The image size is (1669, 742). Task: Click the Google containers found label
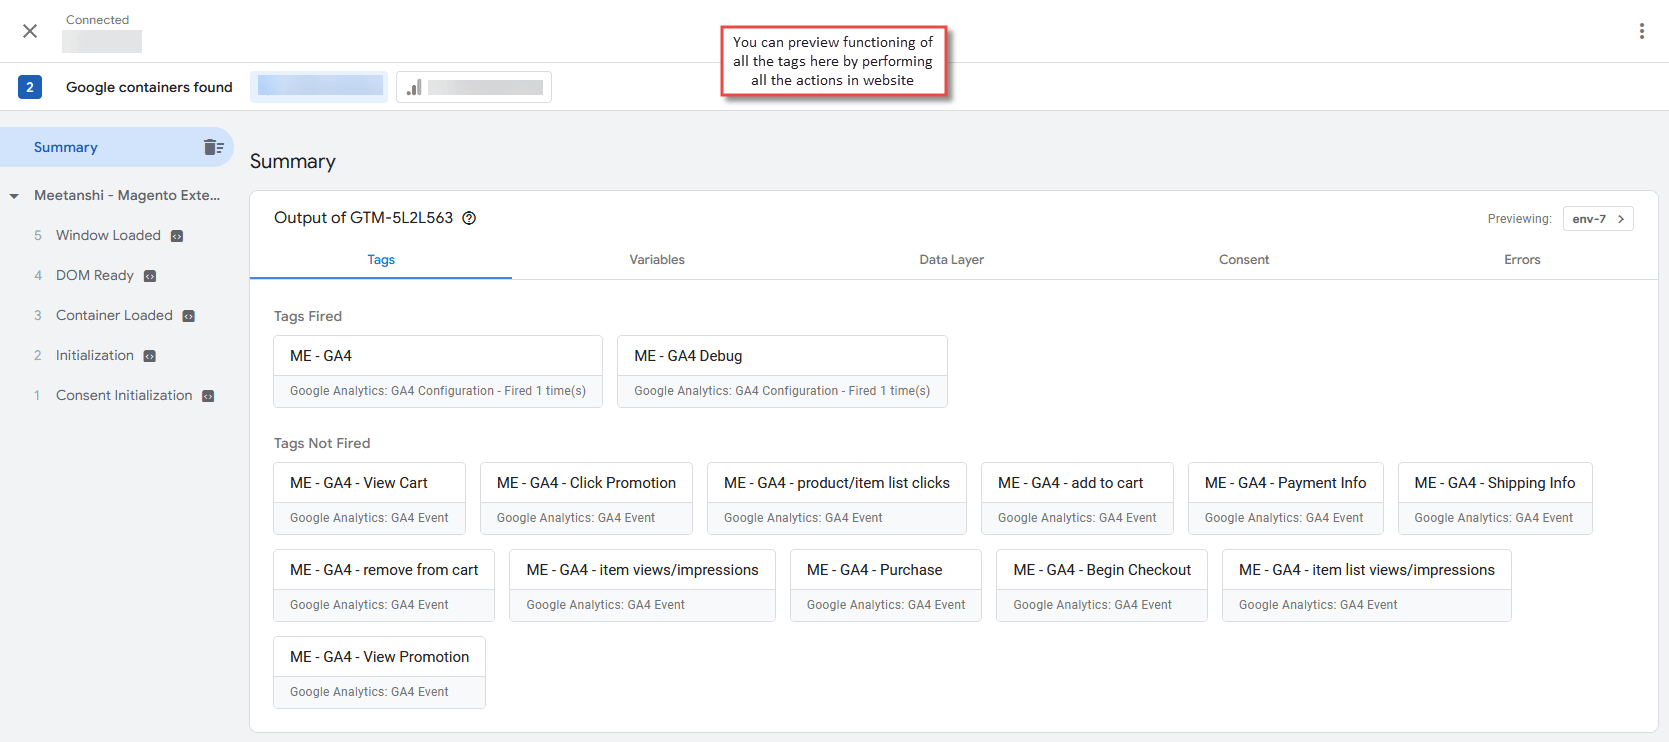pyautogui.click(x=149, y=87)
